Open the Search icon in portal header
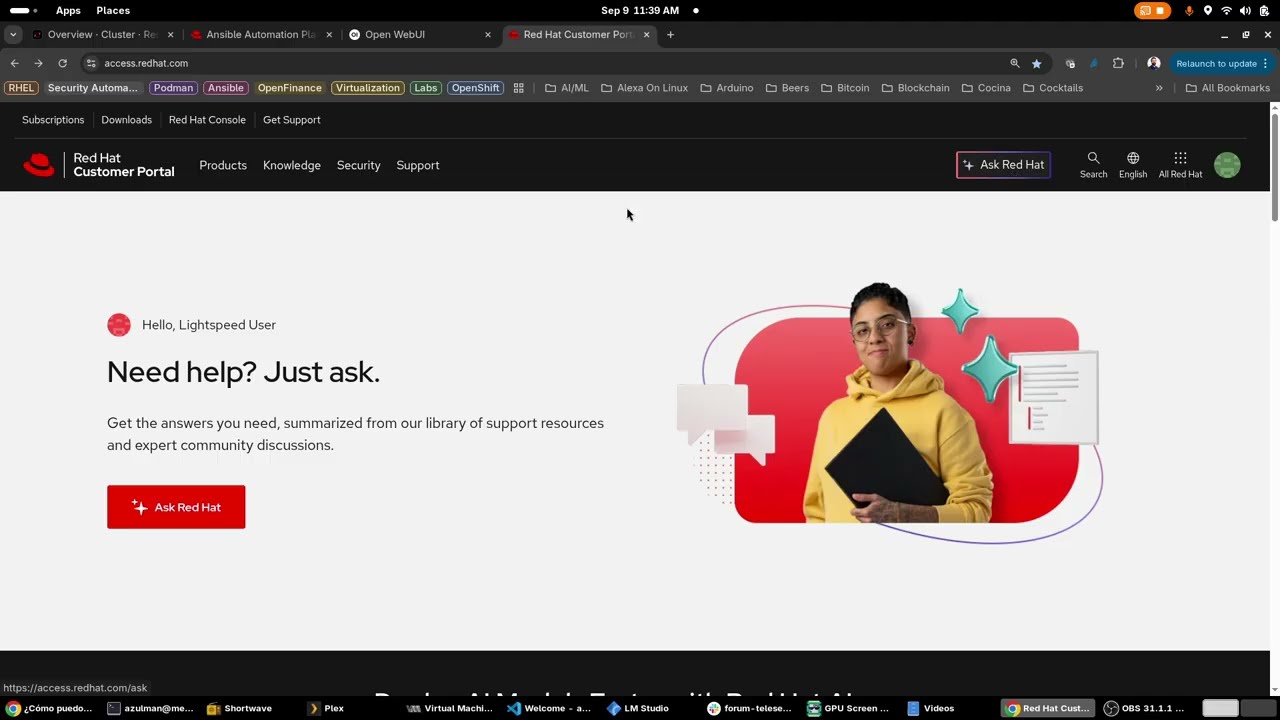Screen dimensions: 1280x720 coord(1093,165)
